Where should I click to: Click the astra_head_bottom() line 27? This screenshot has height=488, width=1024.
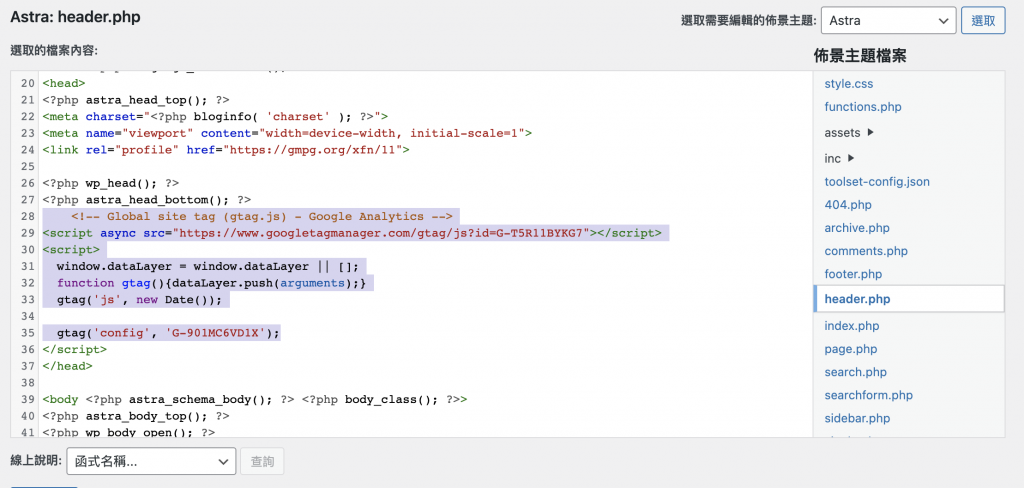(x=147, y=199)
